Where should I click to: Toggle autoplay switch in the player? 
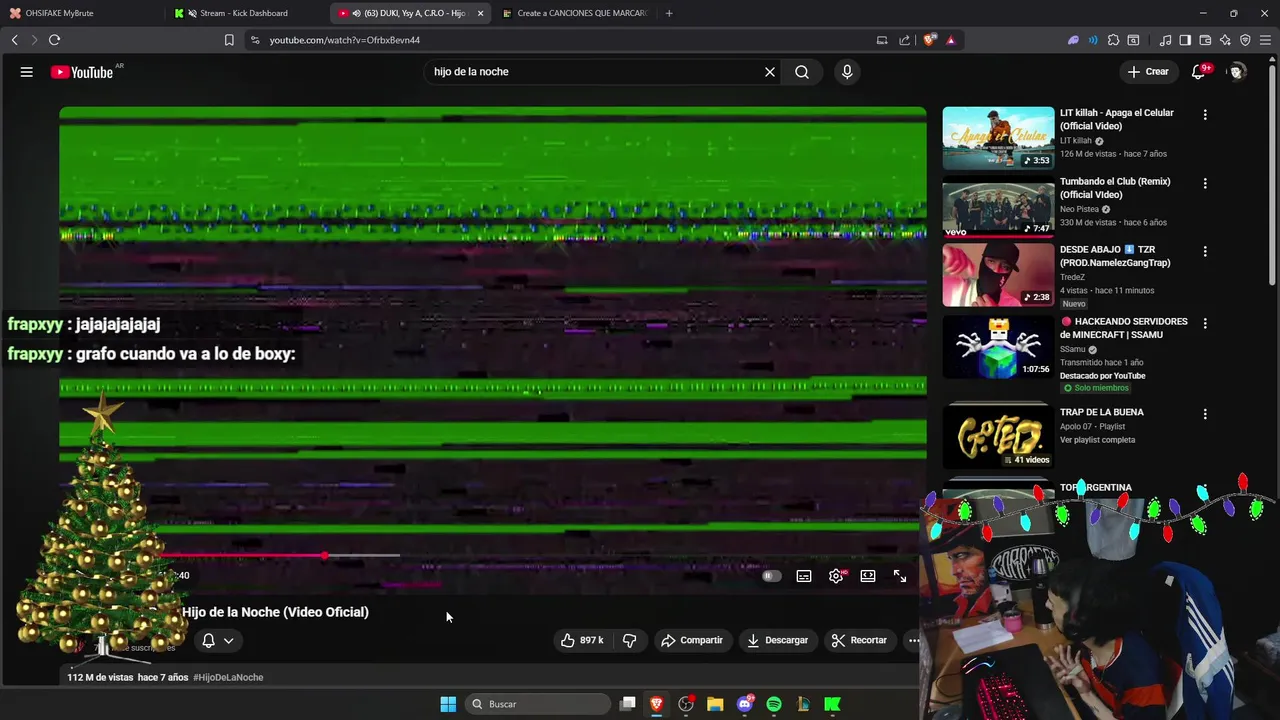coord(771,576)
